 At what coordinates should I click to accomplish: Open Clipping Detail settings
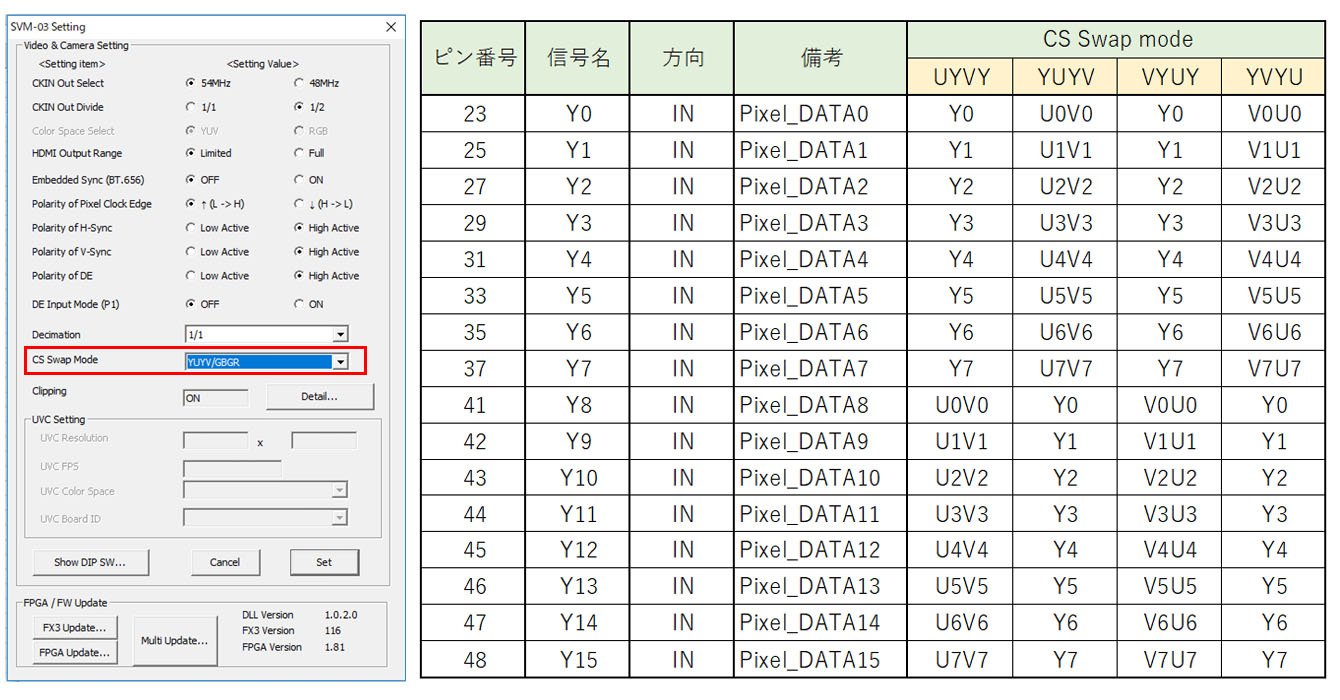[319, 397]
